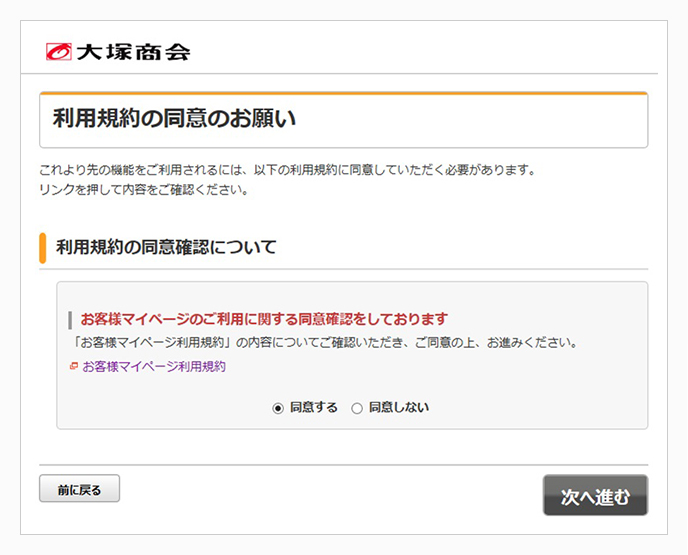
Task: Select the 同意する radio button
Action: pos(278,408)
